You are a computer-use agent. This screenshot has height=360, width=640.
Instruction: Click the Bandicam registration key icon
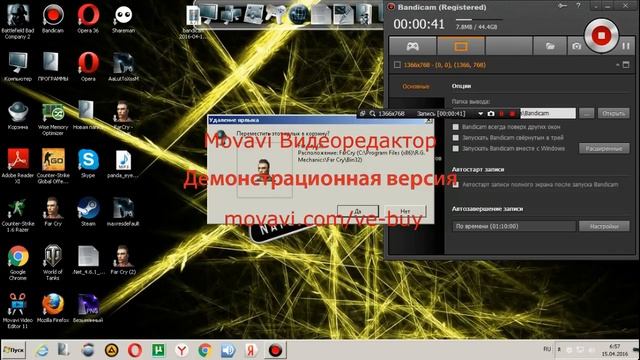click(x=562, y=6)
